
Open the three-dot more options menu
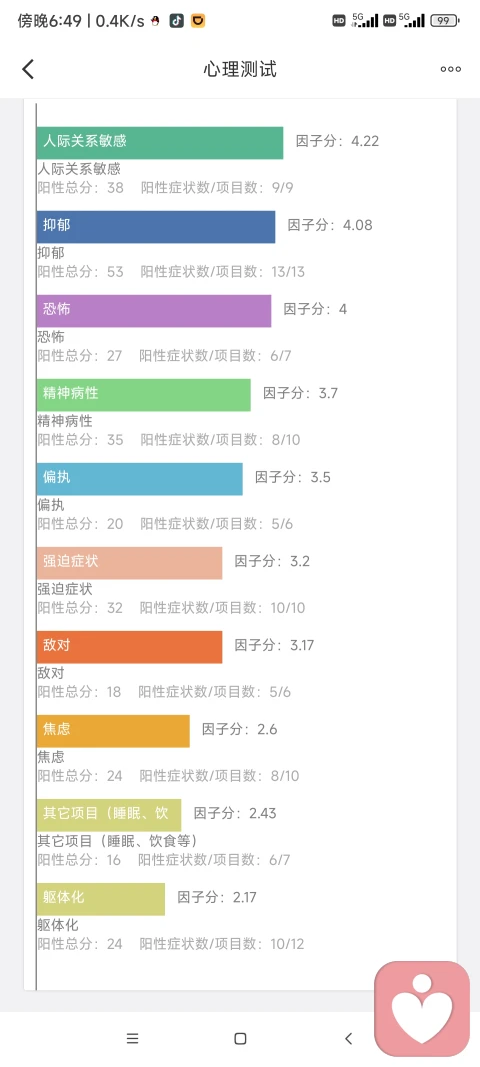pyautogui.click(x=451, y=69)
